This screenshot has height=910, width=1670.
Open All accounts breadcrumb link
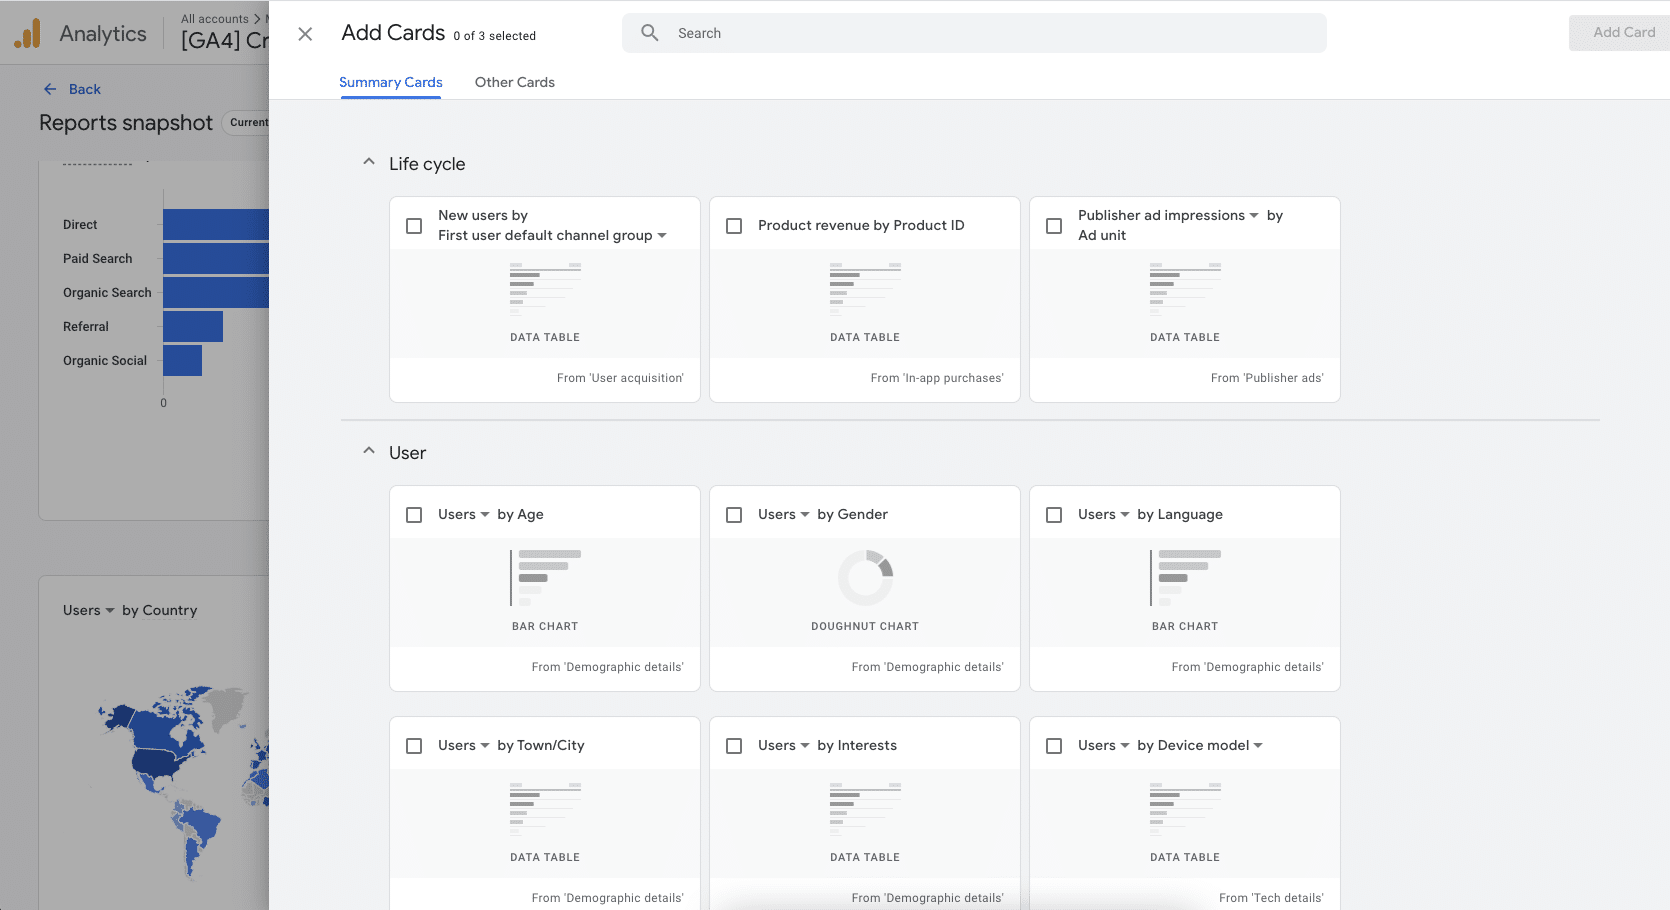point(215,18)
